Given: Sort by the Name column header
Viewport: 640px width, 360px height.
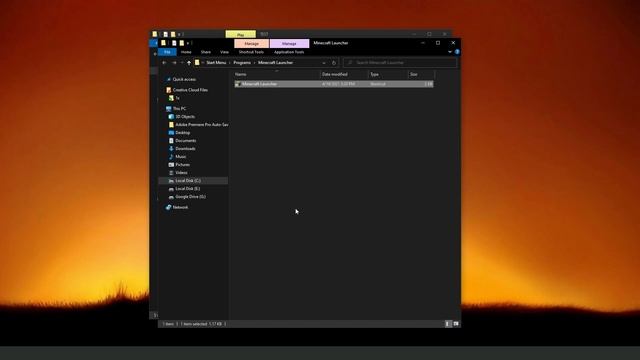Looking at the screenshot, I should pos(277,74).
